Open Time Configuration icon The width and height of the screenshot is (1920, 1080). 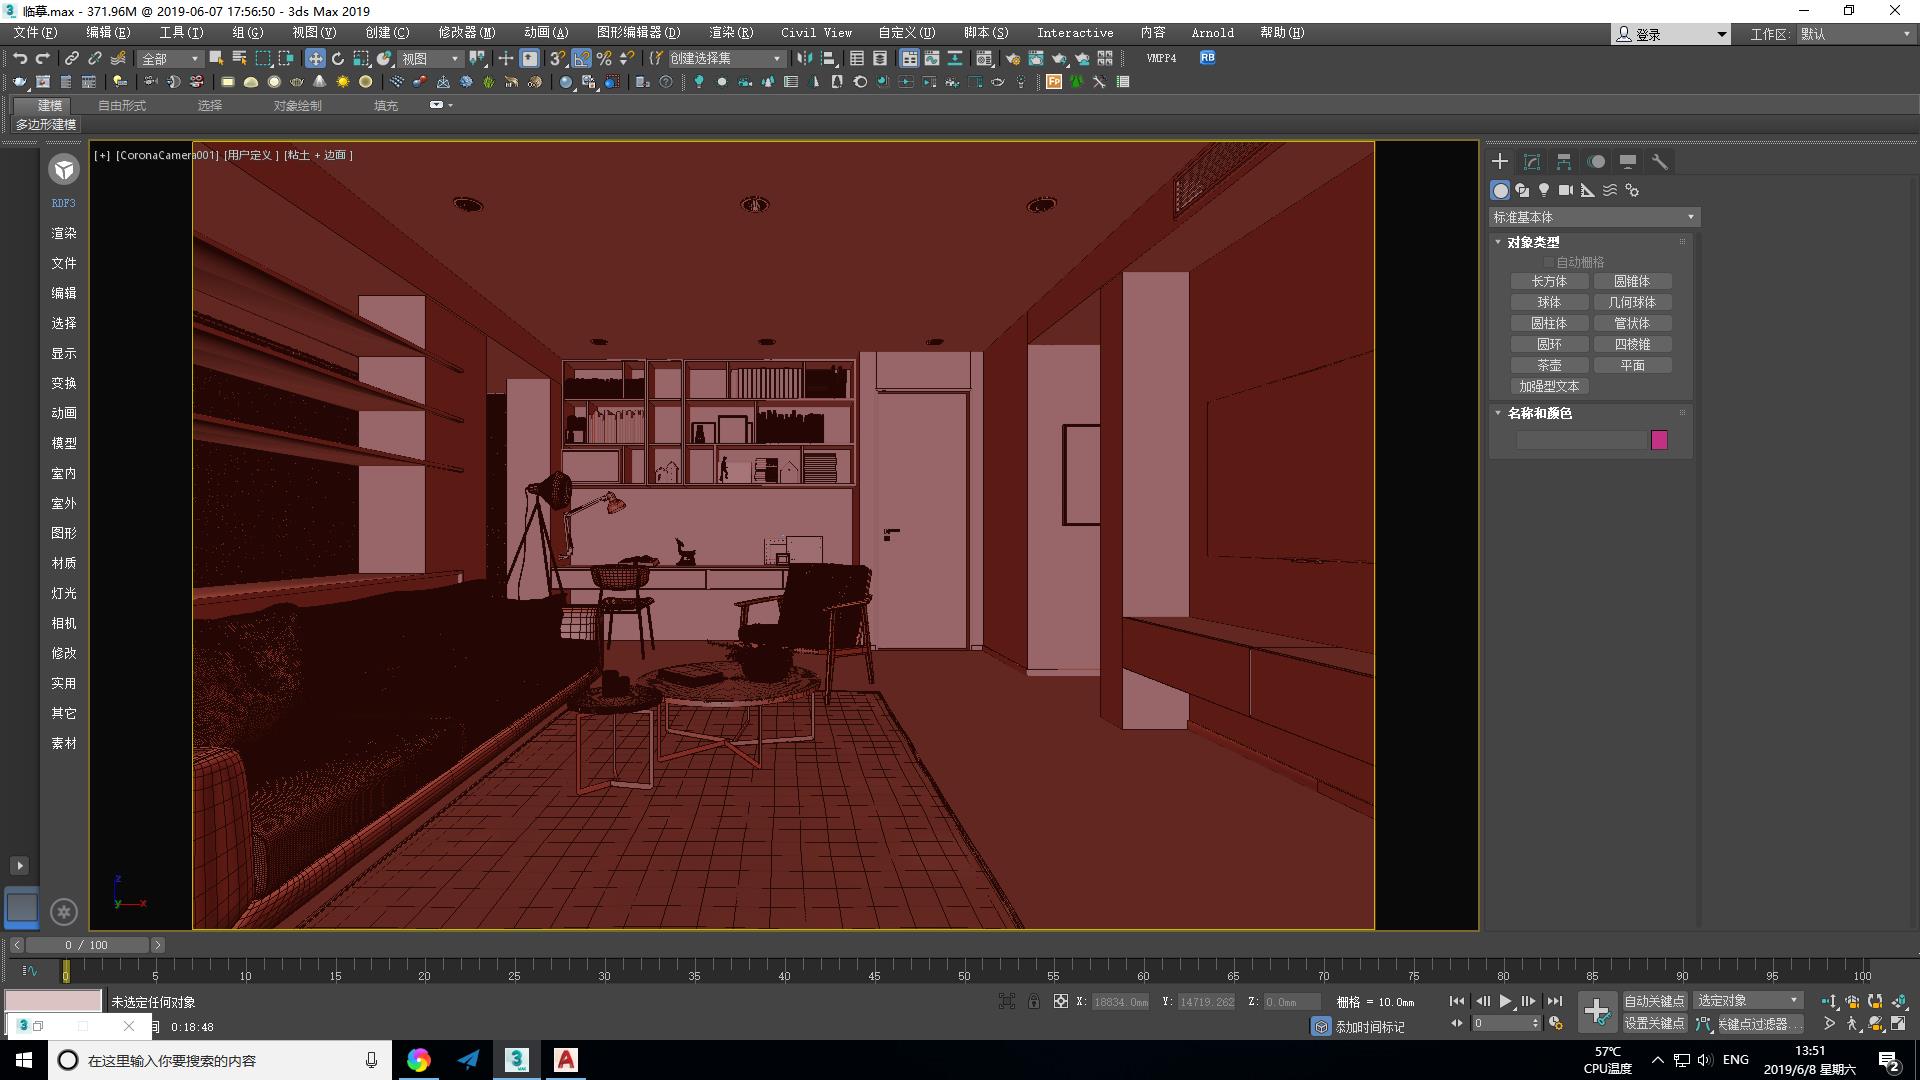(1556, 1023)
